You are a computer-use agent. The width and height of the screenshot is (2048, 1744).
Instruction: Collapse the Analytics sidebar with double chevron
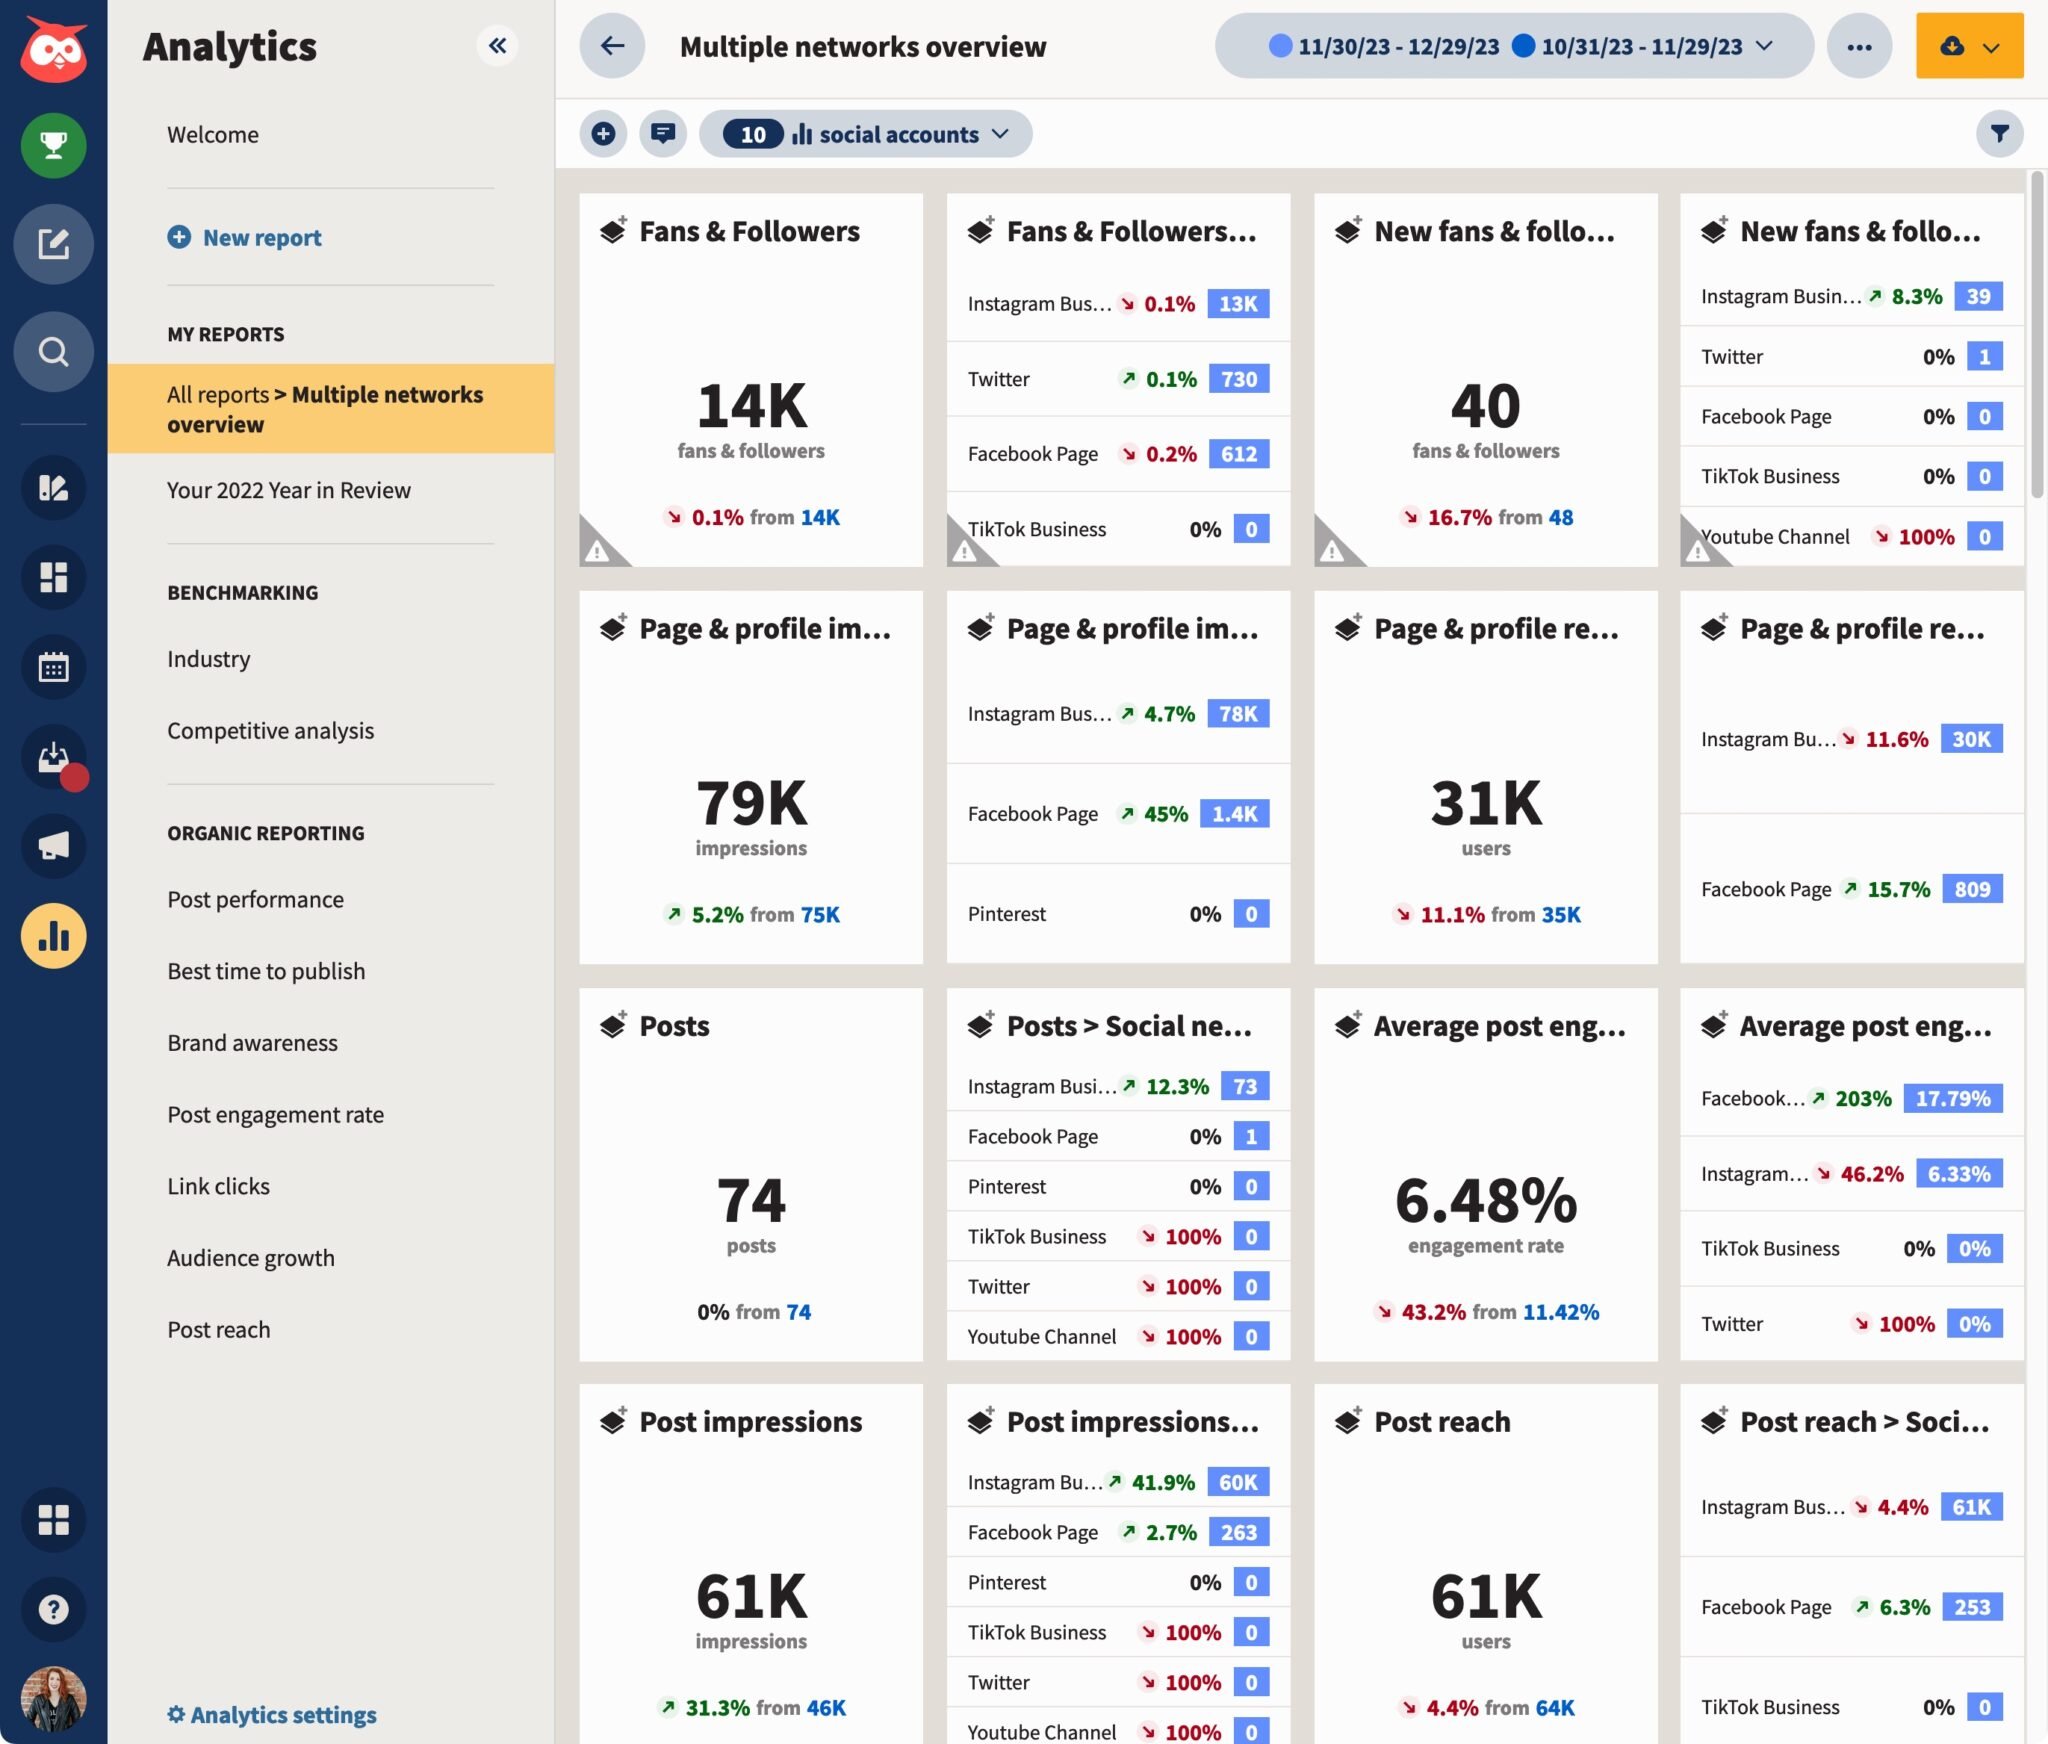pos(500,46)
